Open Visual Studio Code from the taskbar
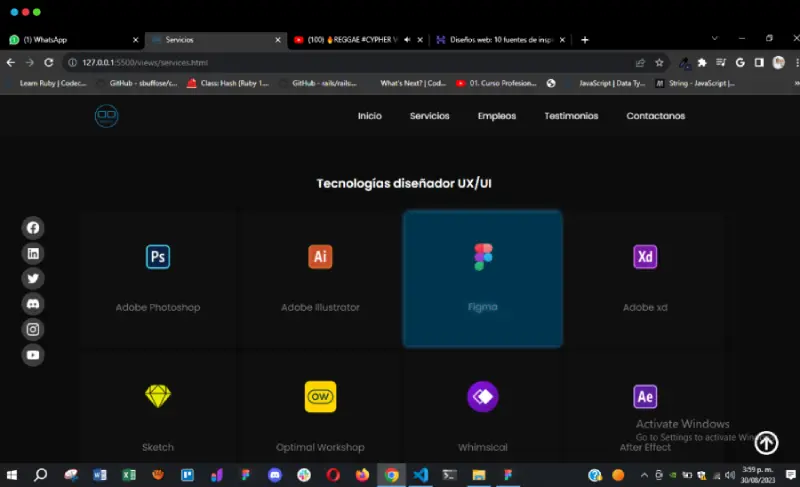Viewport: 800px width, 487px height. [x=420, y=475]
